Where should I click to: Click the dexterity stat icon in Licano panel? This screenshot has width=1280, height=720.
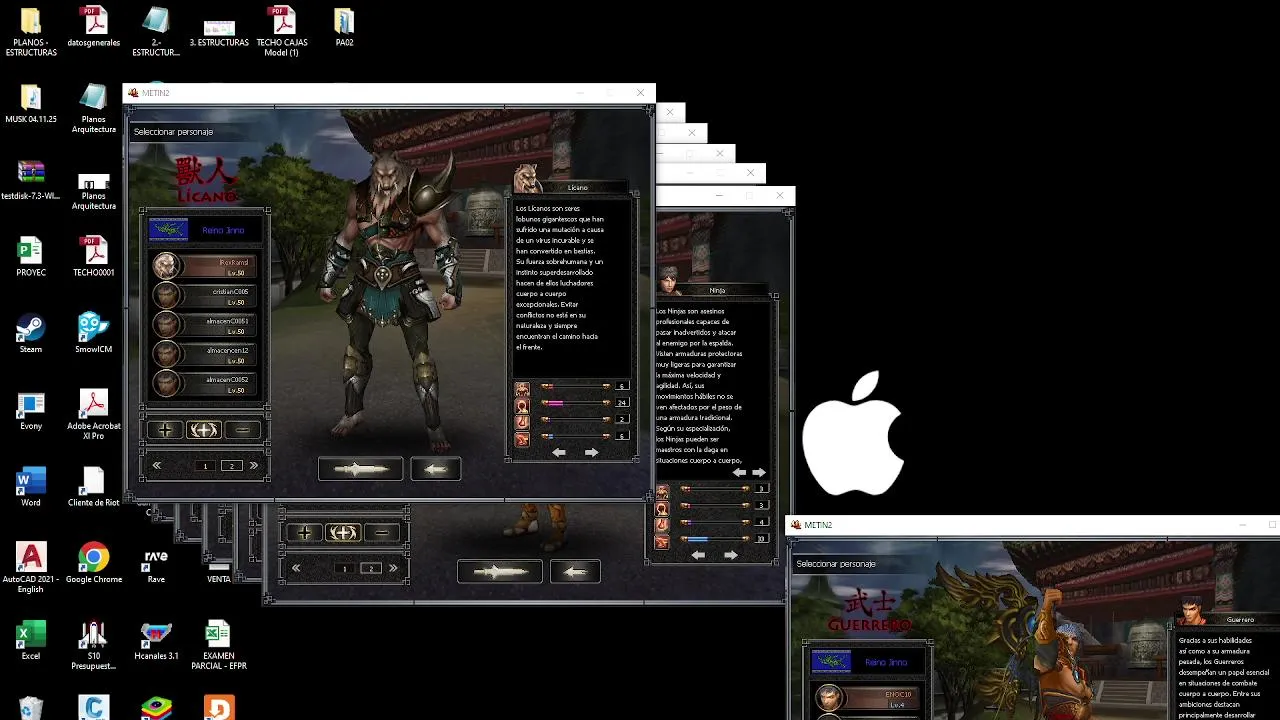click(522, 439)
